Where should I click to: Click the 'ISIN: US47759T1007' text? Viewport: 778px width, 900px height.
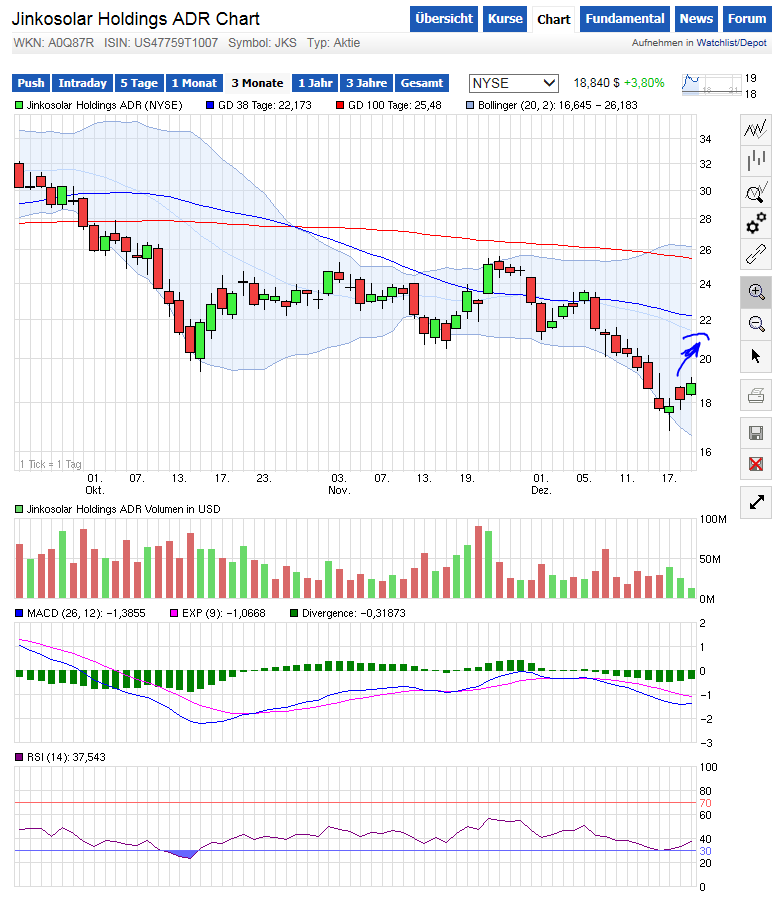[x=161, y=43]
